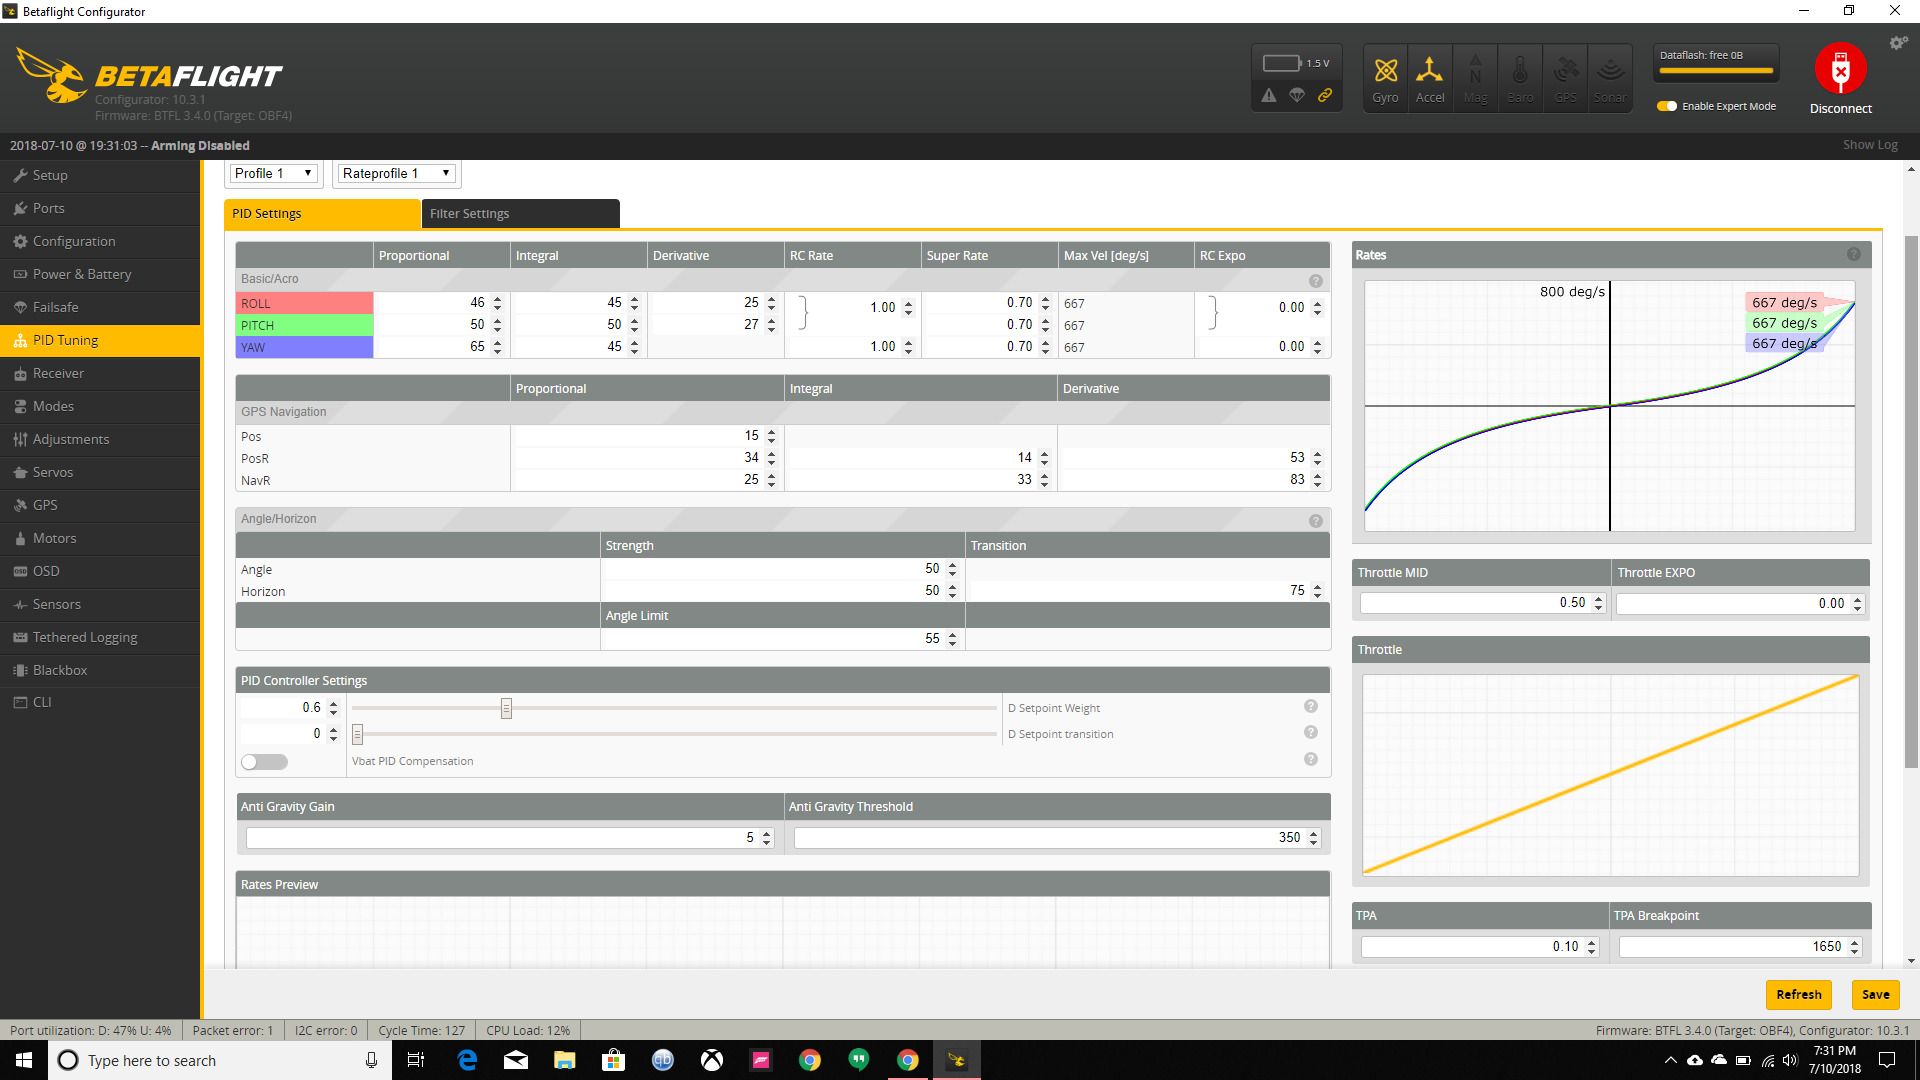Click D Setpoint Weight help icon

point(1311,707)
